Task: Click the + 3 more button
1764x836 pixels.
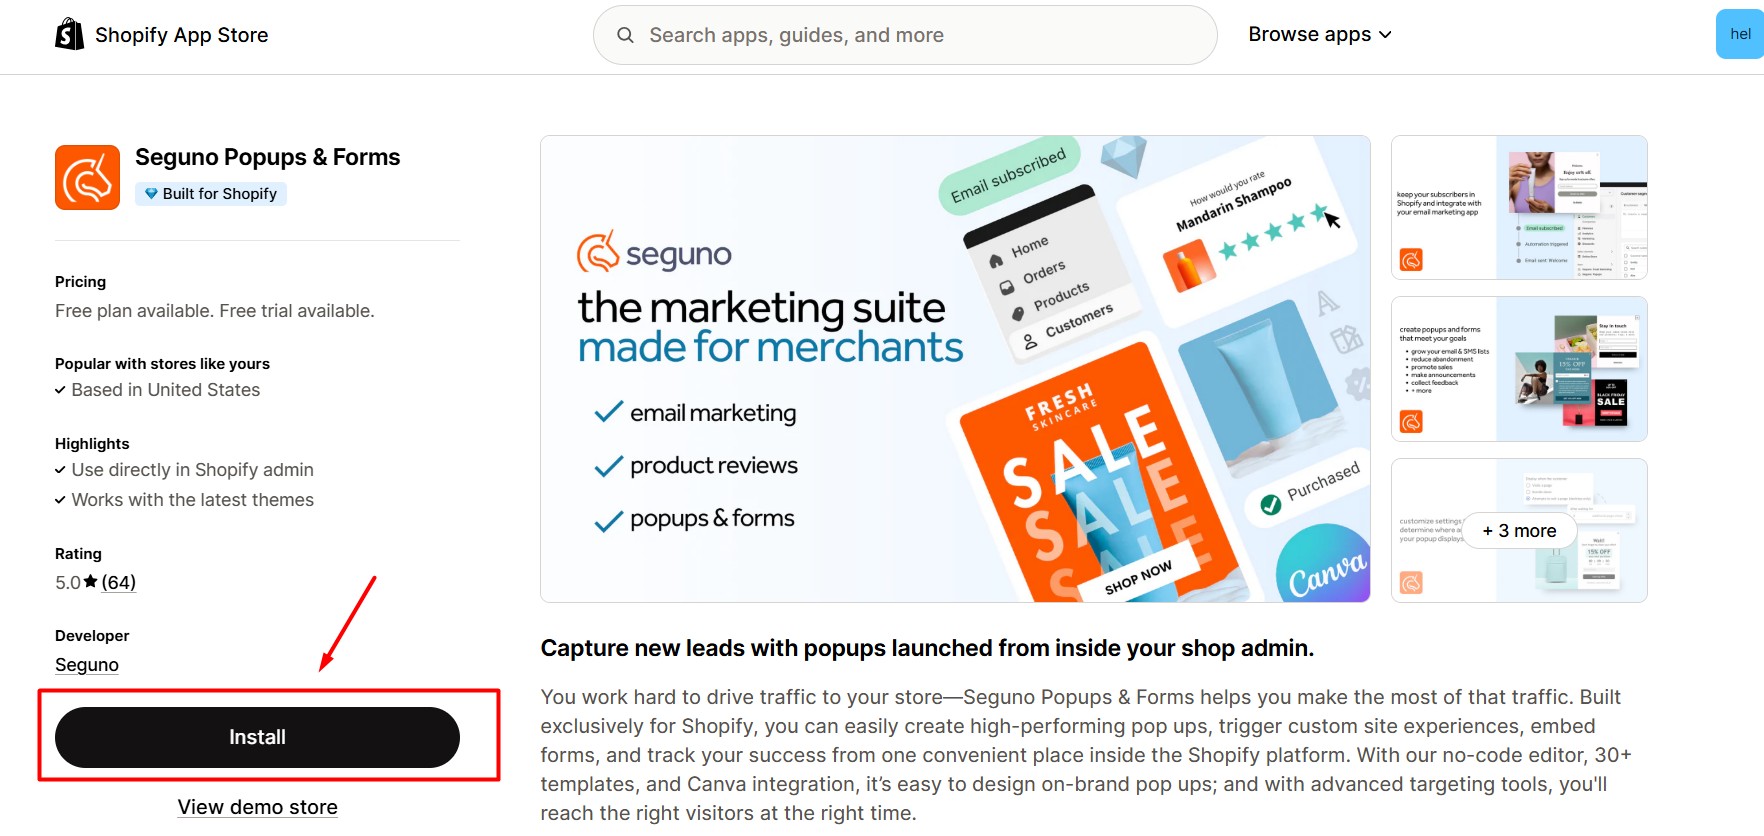Action: [x=1519, y=531]
